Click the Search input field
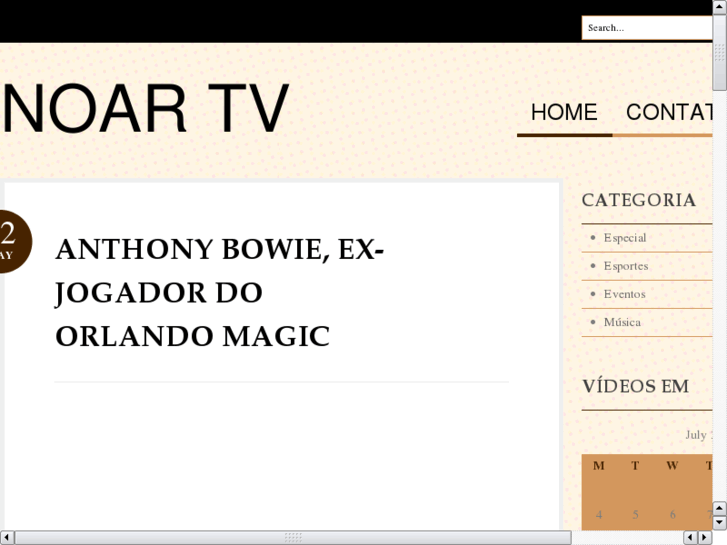The image size is (727, 545). (x=647, y=28)
